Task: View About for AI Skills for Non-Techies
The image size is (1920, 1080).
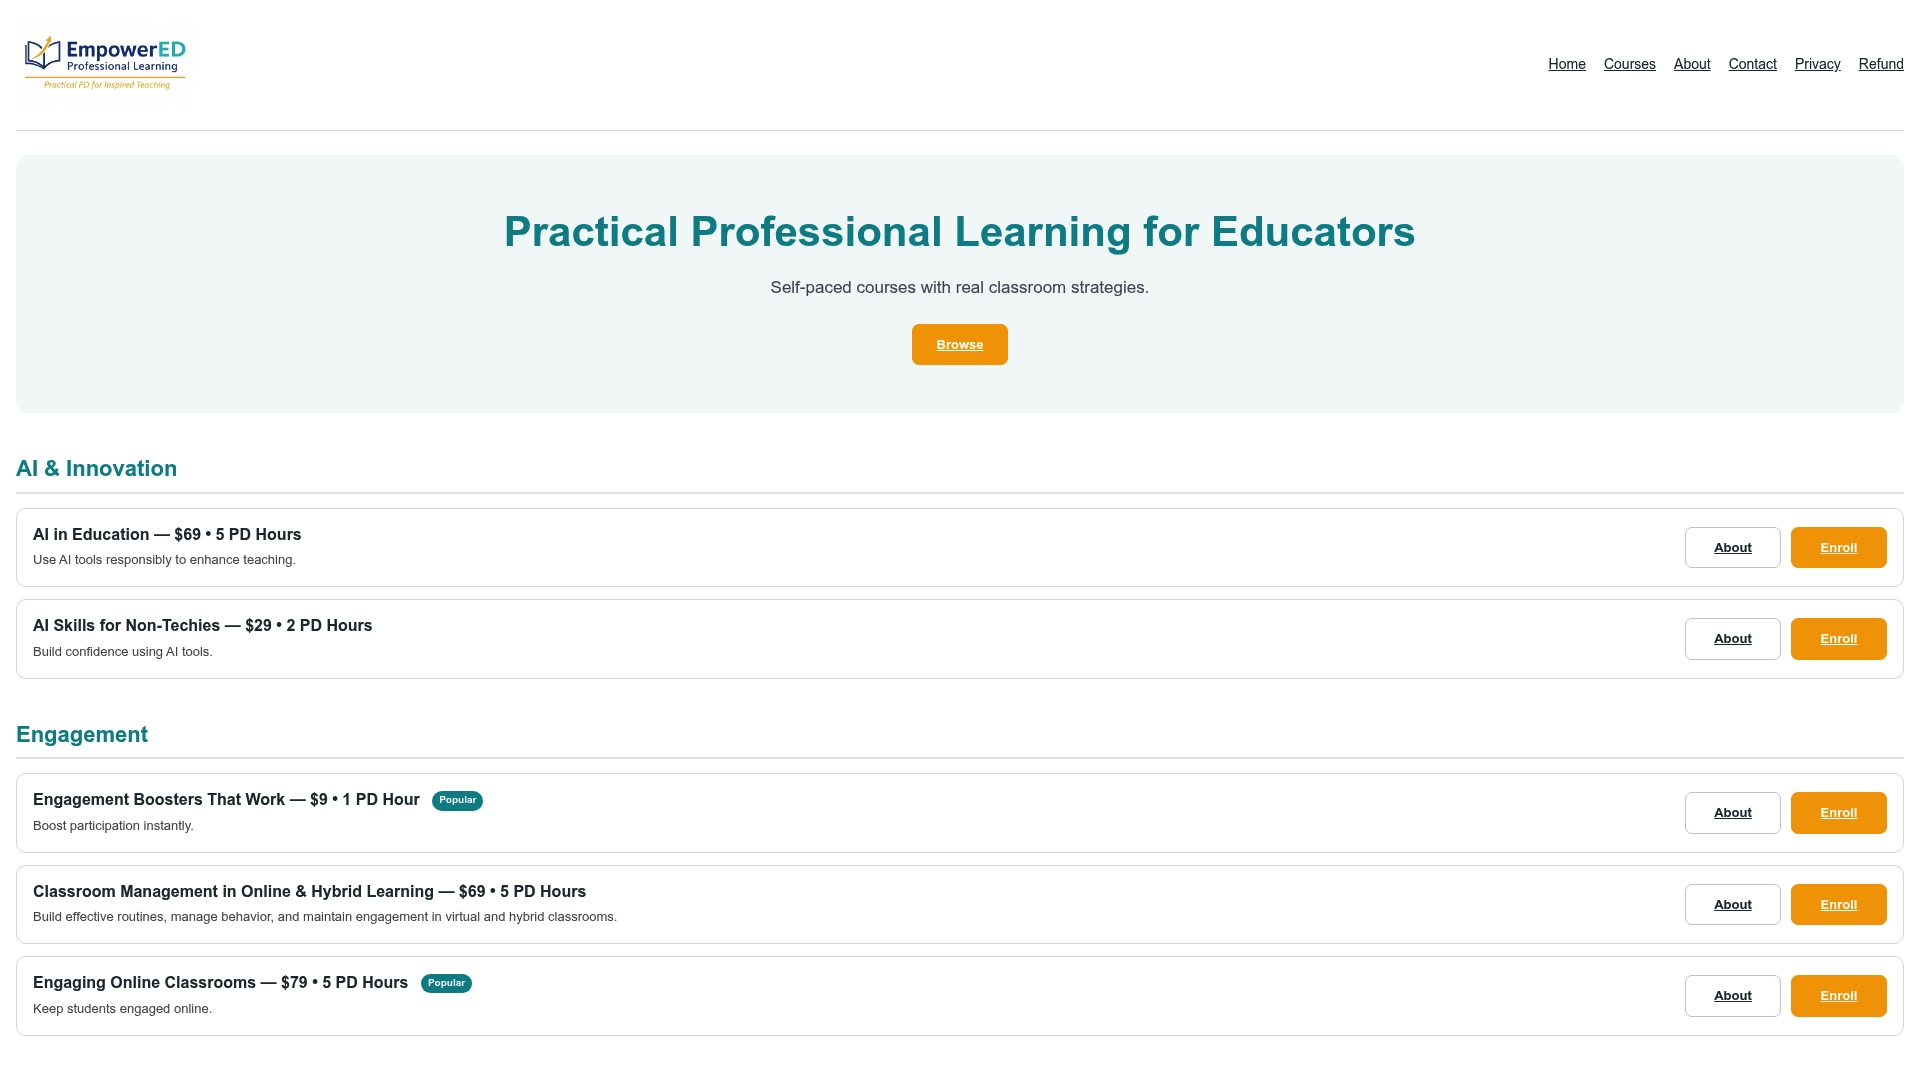Action: click(1733, 639)
